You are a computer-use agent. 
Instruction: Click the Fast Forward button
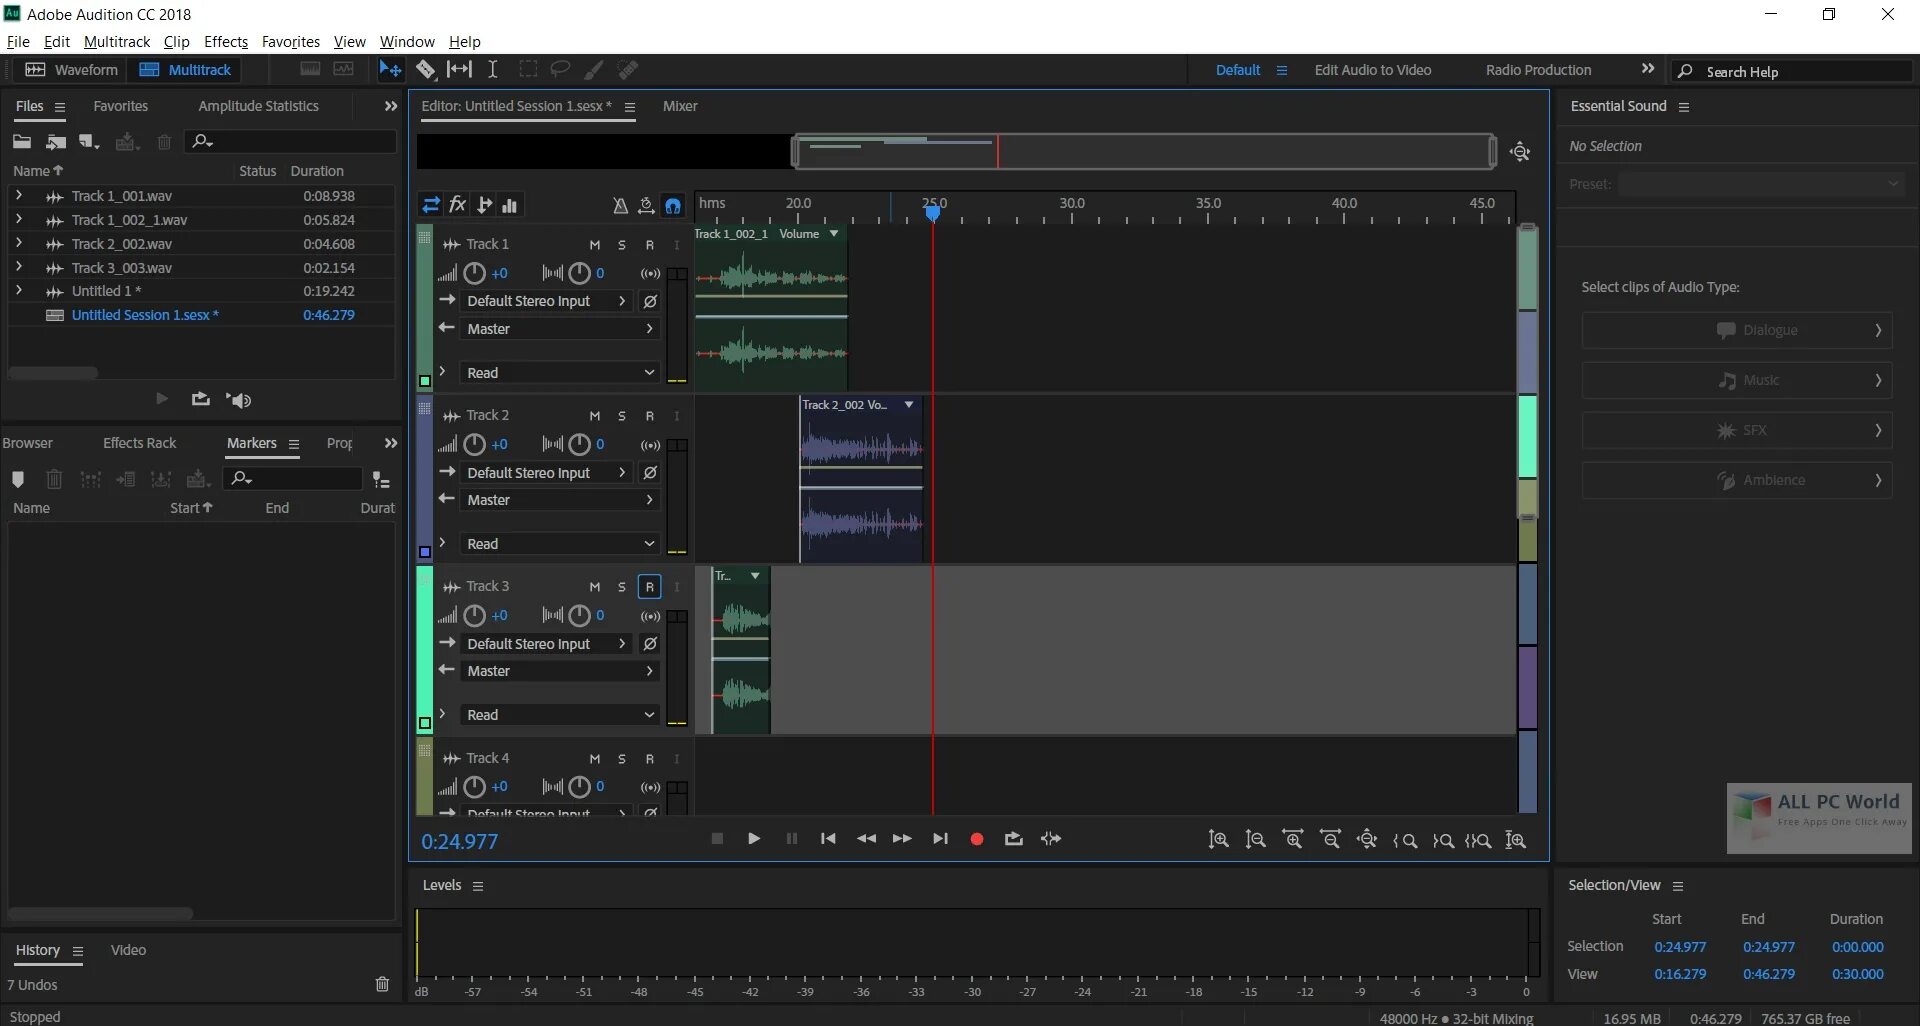[902, 839]
